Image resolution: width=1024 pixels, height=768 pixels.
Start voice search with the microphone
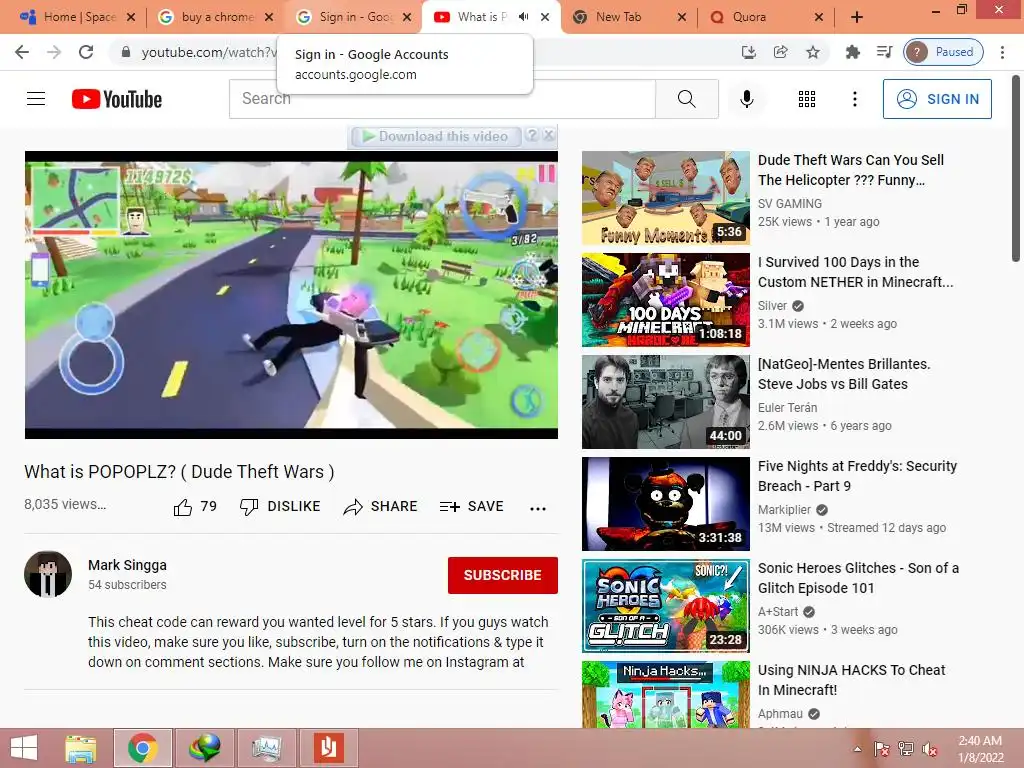point(746,99)
